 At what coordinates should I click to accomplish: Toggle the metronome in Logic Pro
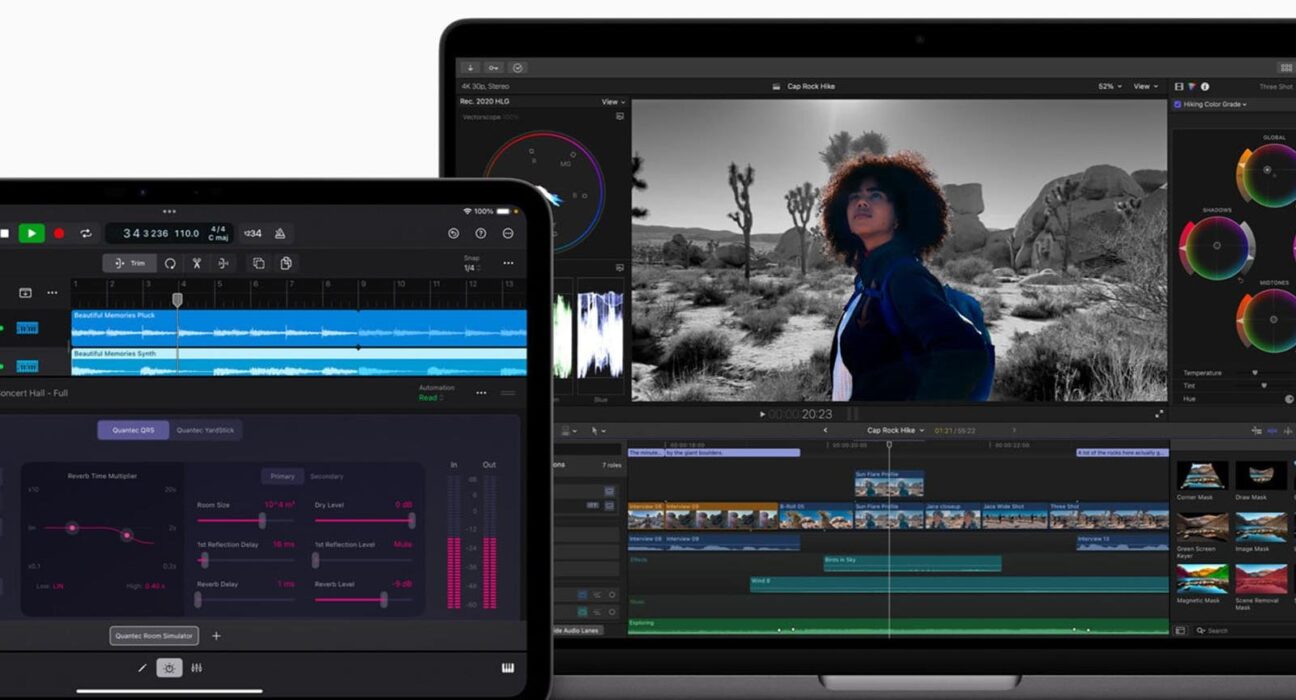point(280,233)
